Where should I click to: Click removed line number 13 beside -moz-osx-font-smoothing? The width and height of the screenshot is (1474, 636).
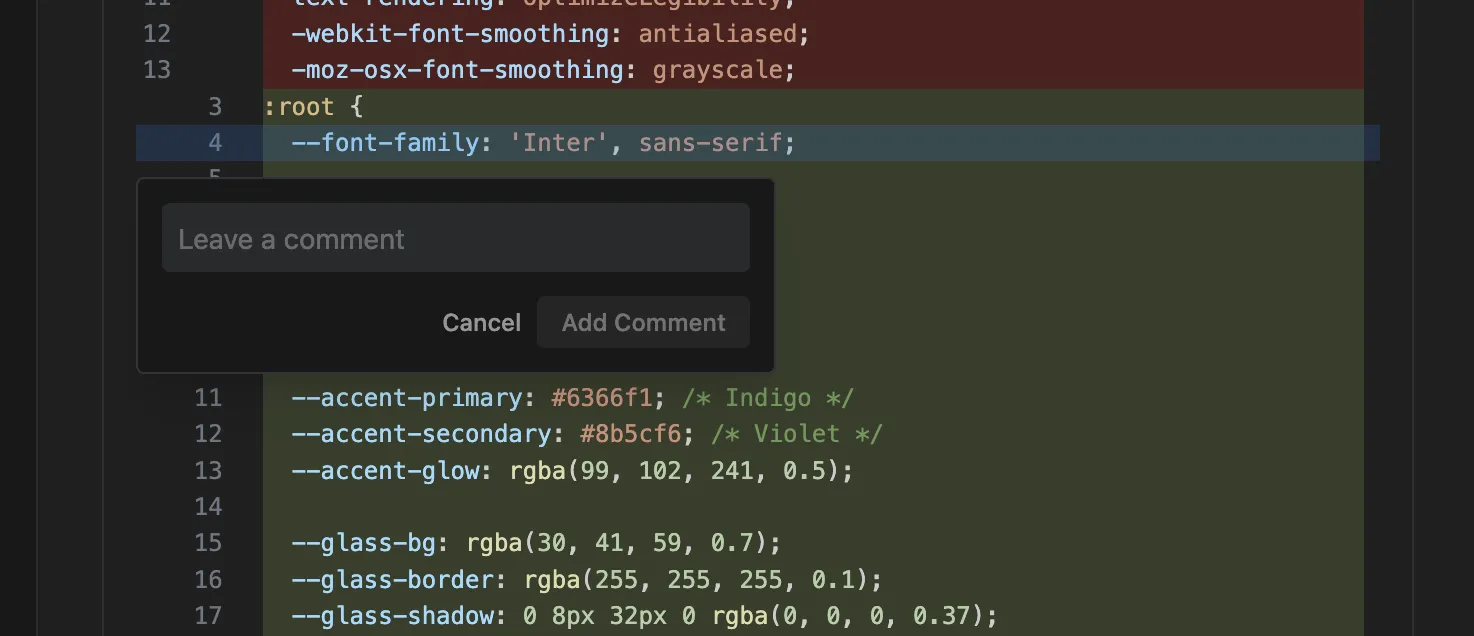[x=157, y=70]
